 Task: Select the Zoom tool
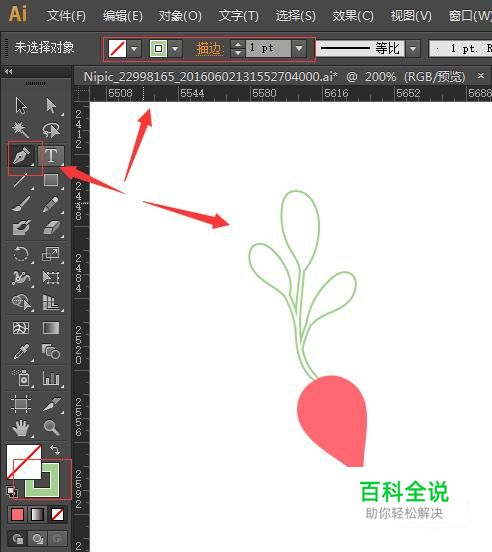[x=51, y=428]
